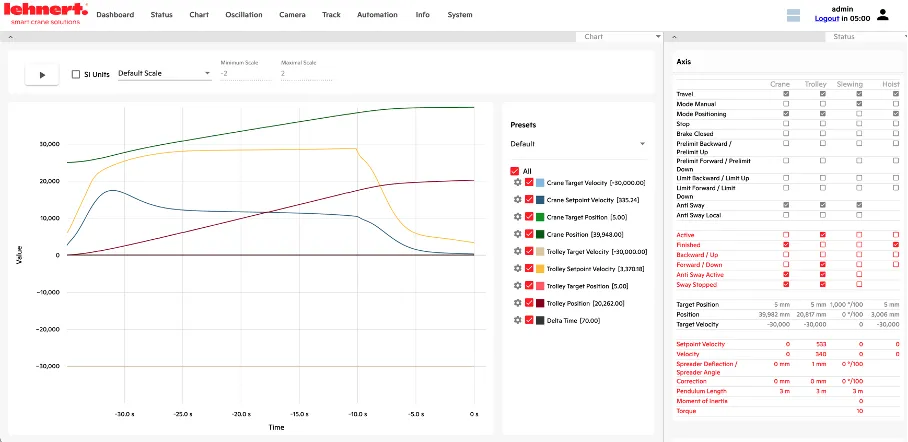Image resolution: width=908 pixels, height=442 pixels.
Task: Open settings gear for Crane Target Position
Action: (518, 217)
